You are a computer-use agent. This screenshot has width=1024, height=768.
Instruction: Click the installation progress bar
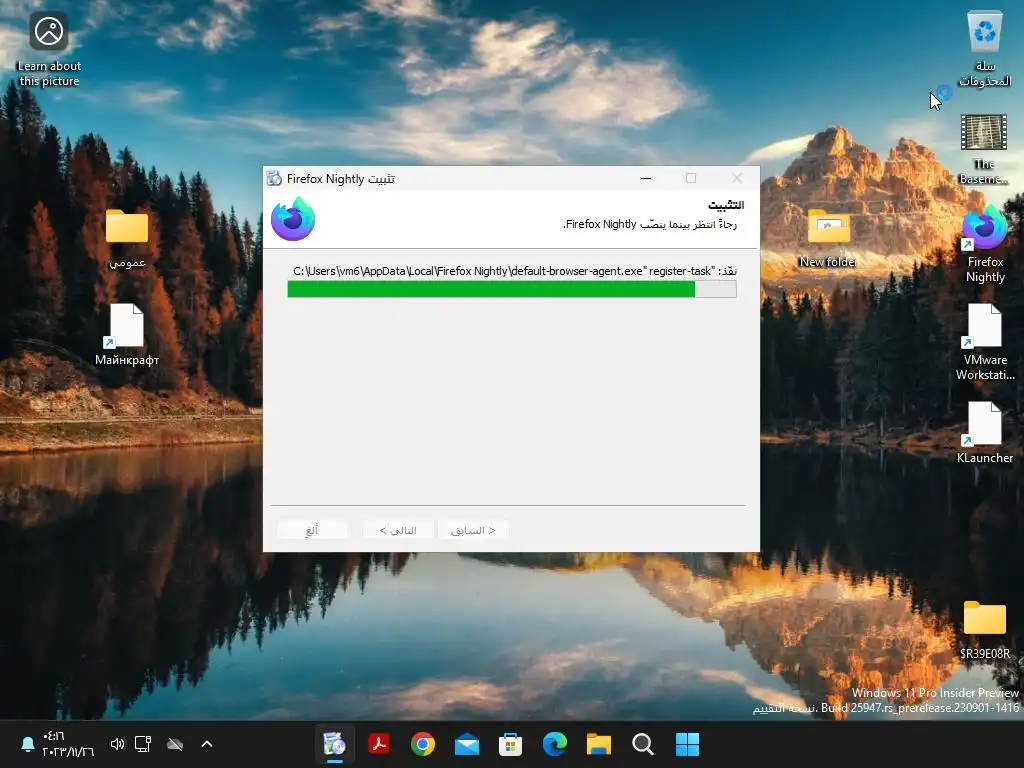point(512,289)
